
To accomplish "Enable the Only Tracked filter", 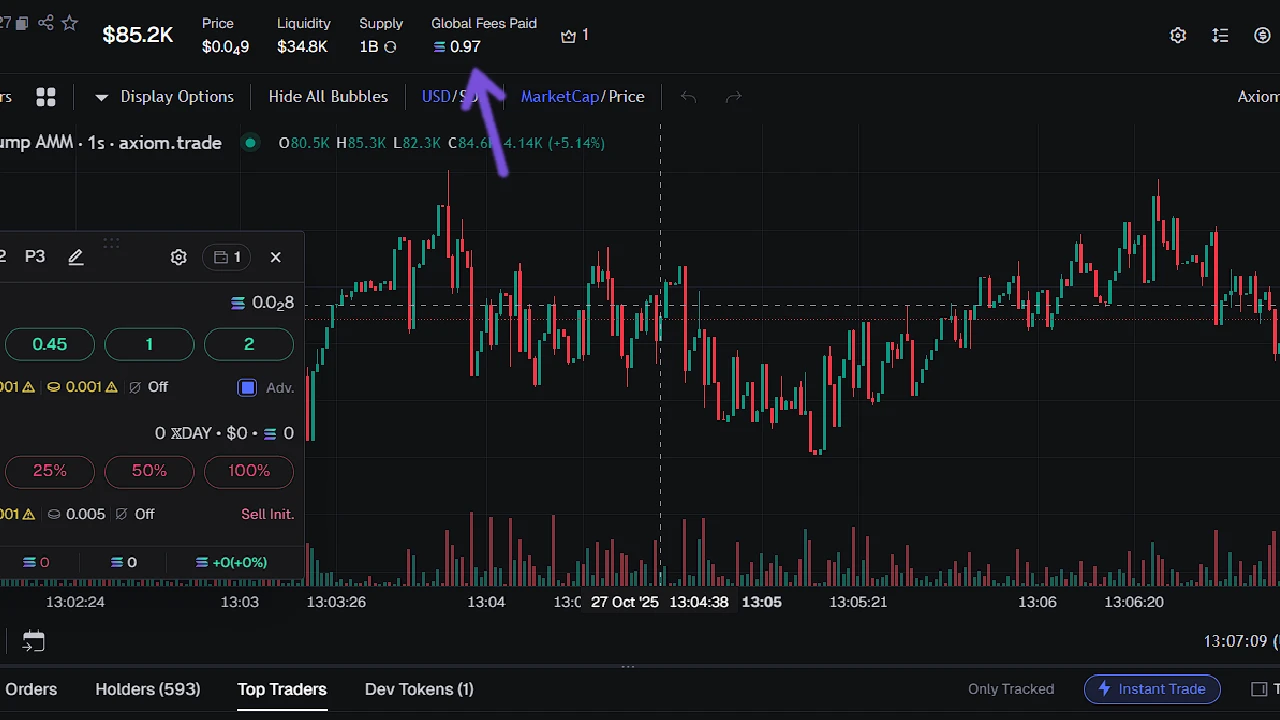I will pyautogui.click(x=1010, y=689).
